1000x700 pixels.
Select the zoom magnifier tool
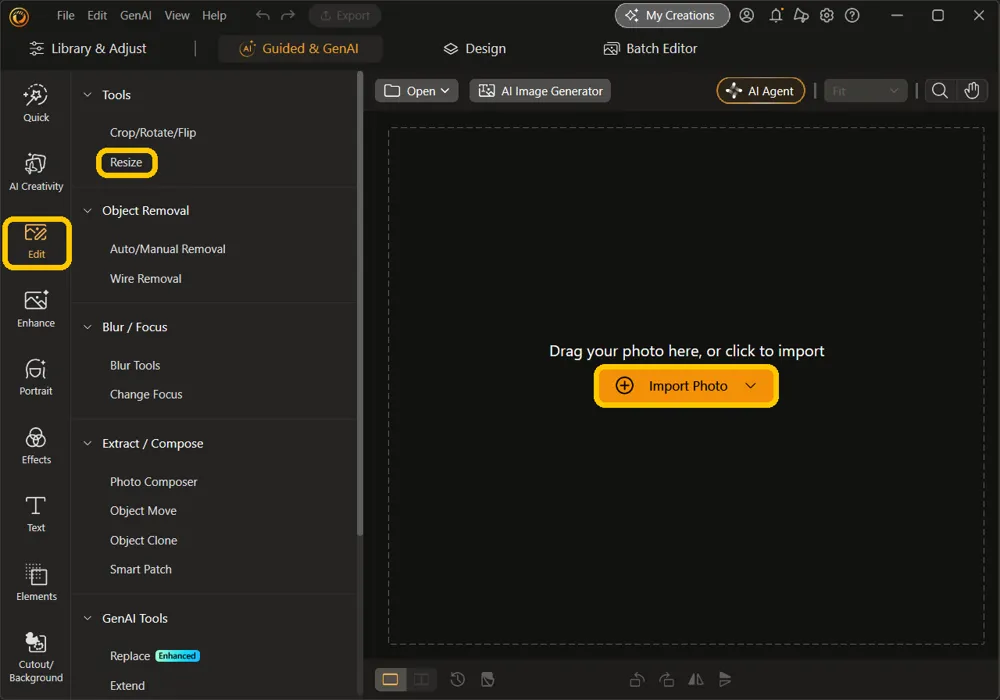(x=939, y=91)
